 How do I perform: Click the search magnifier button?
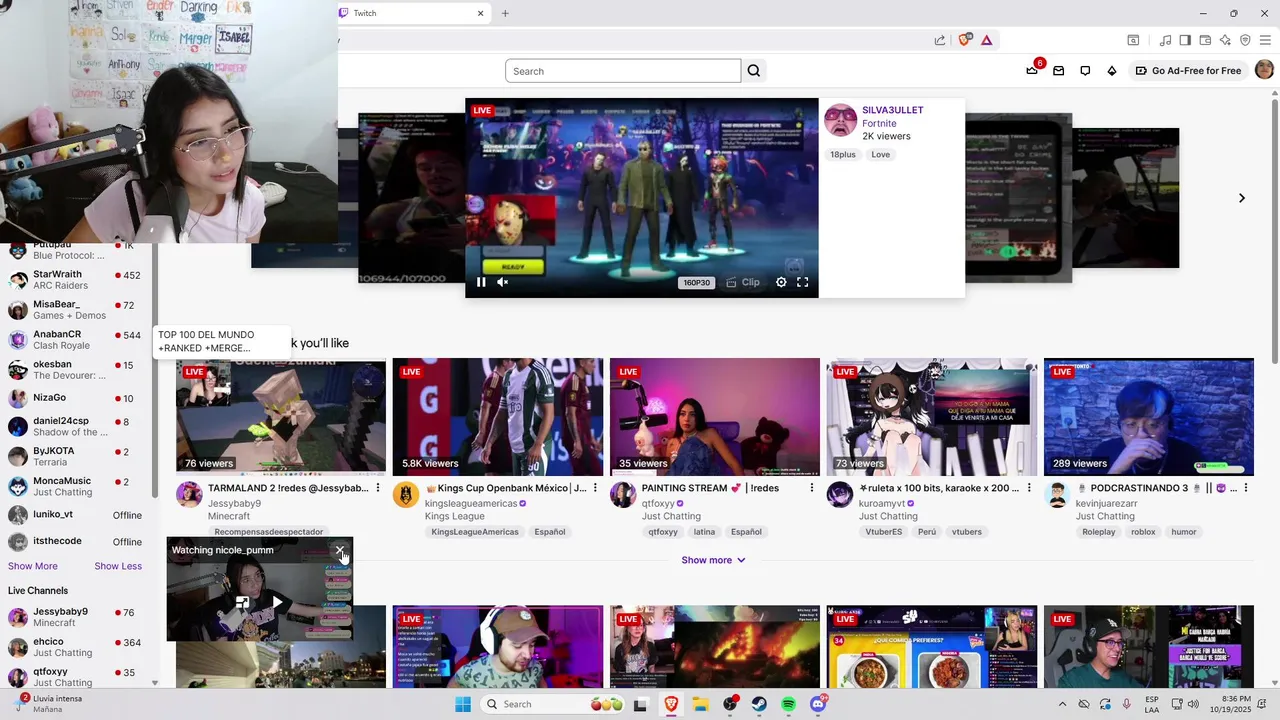pyautogui.click(x=754, y=71)
